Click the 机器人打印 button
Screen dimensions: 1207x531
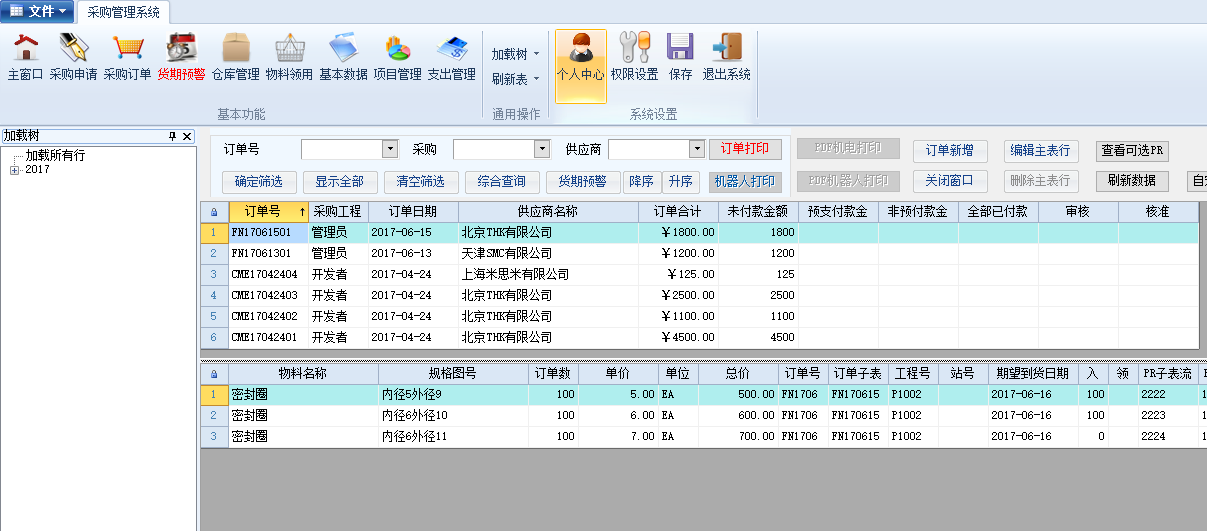(x=745, y=182)
